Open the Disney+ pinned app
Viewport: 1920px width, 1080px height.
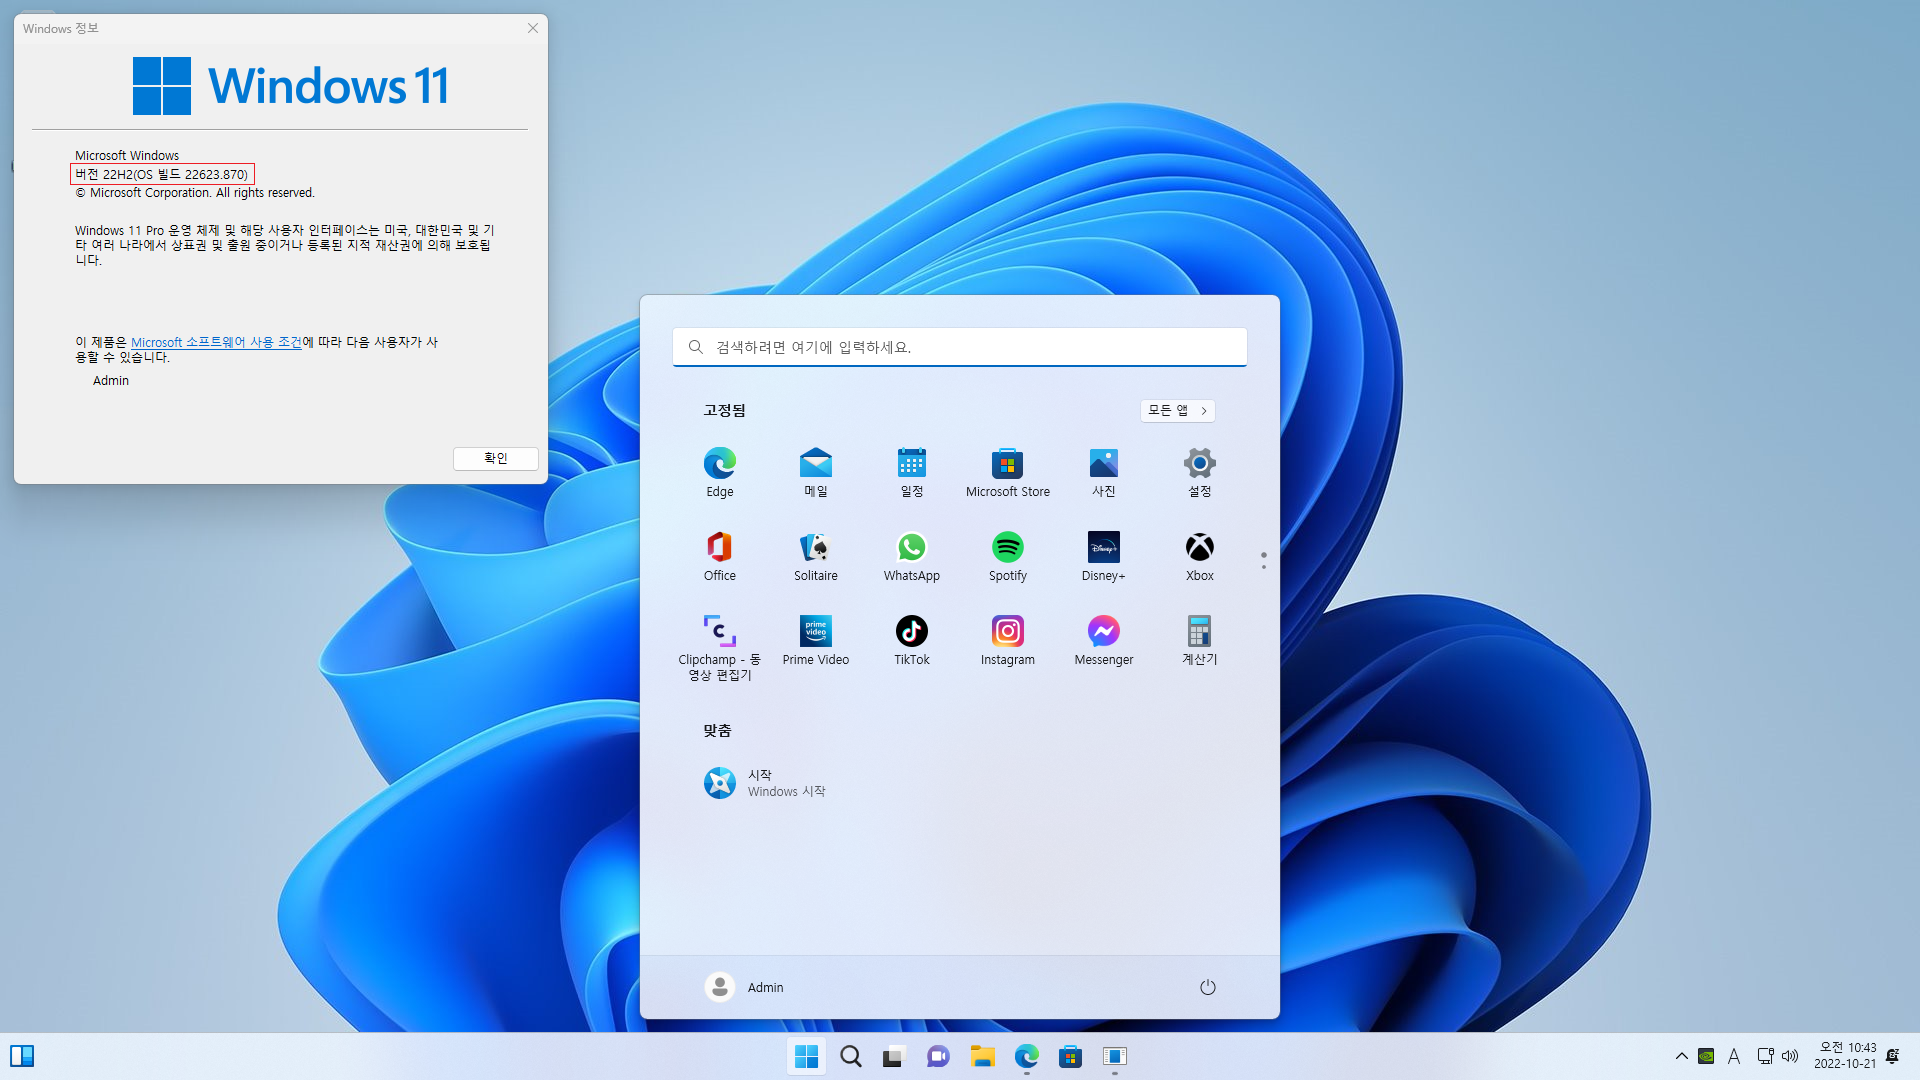click(x=1103, y=548)
